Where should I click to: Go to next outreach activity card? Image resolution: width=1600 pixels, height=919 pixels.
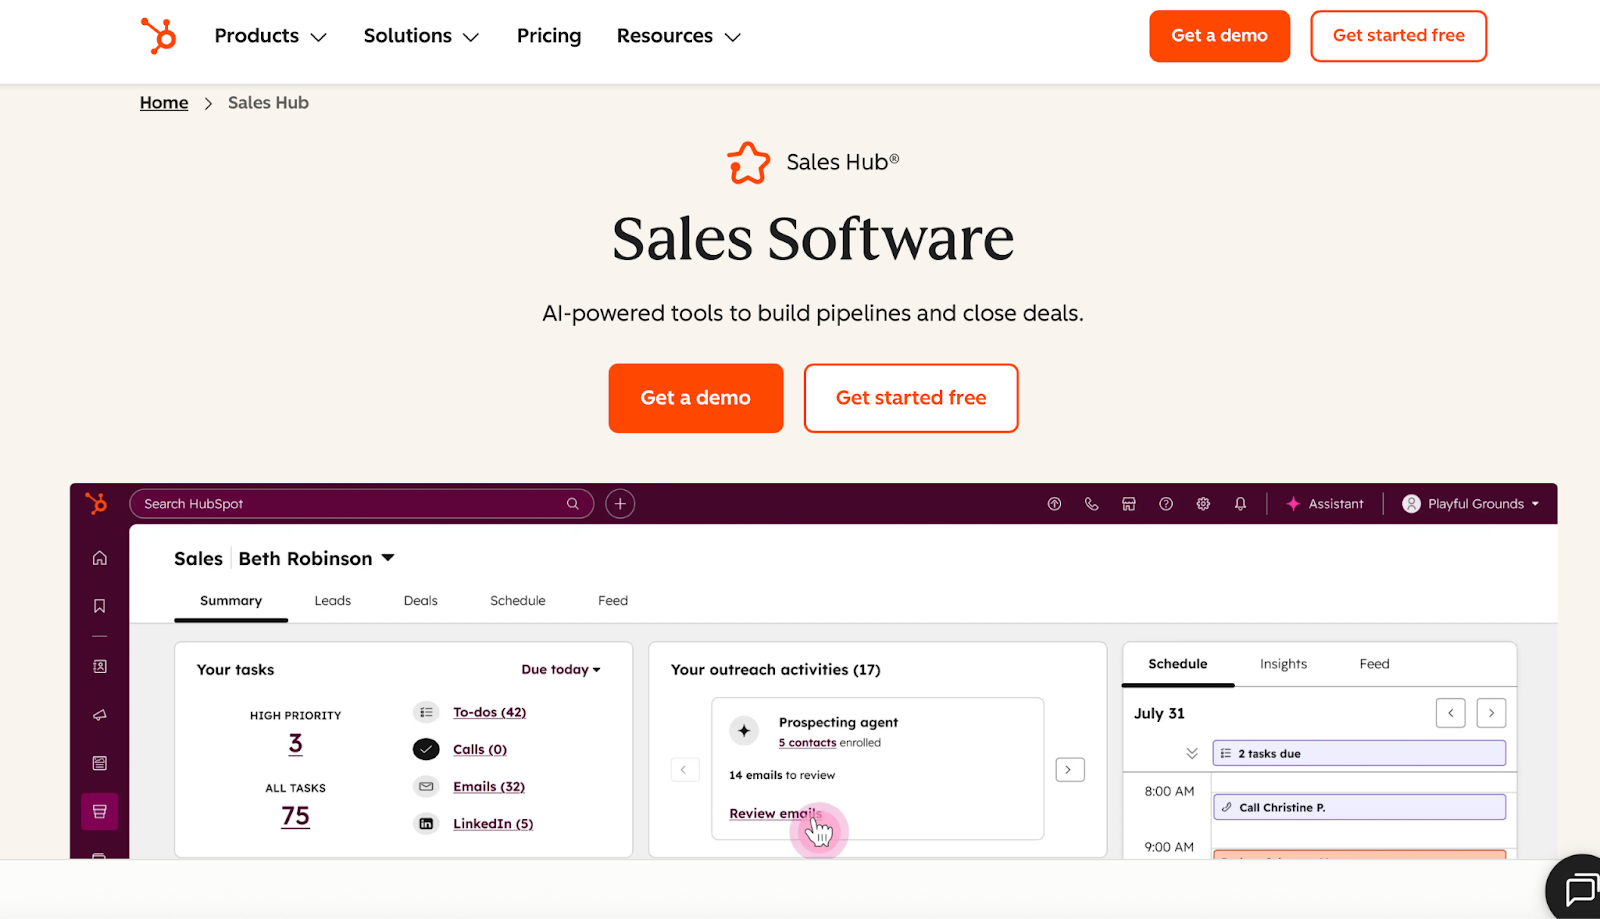pyautogui.click(x=1070, y=770)
